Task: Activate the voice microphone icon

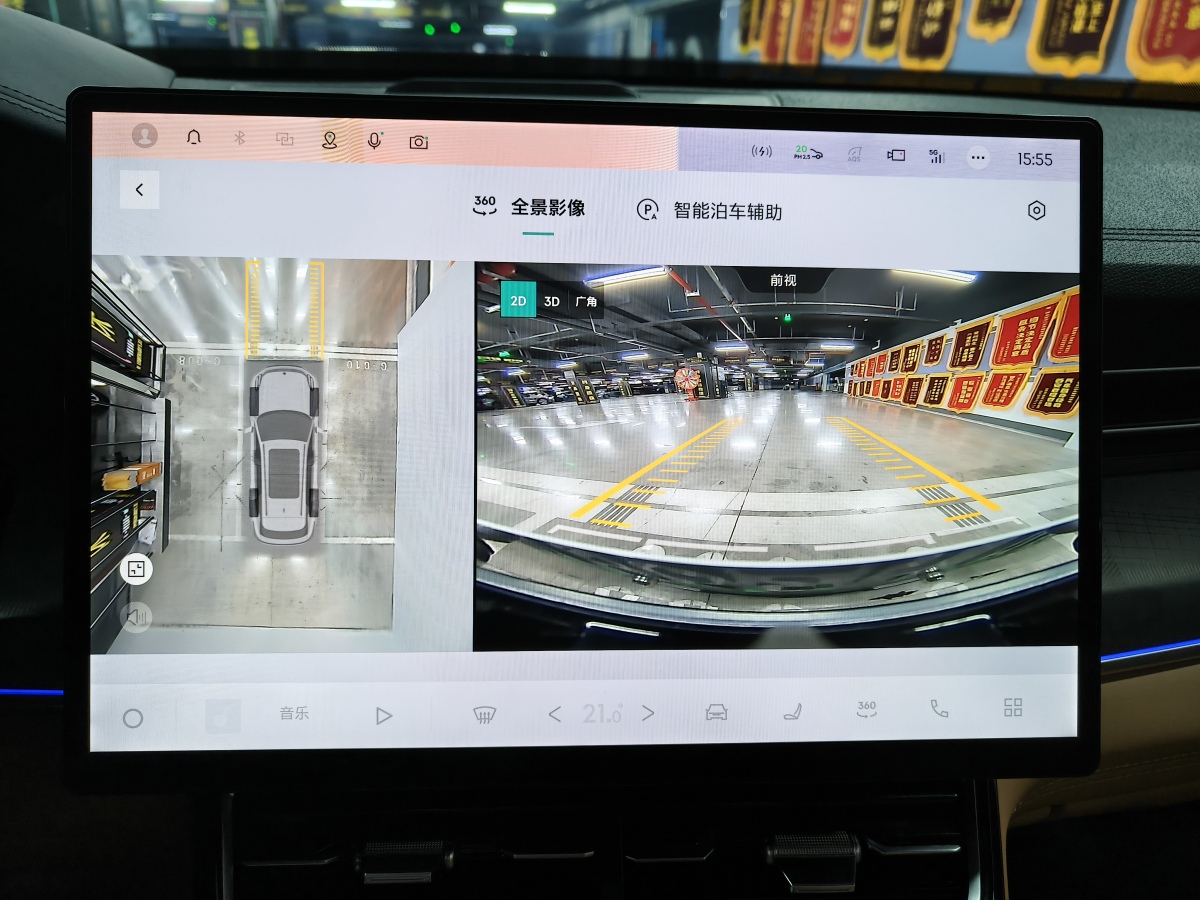Action: (374, 141)
